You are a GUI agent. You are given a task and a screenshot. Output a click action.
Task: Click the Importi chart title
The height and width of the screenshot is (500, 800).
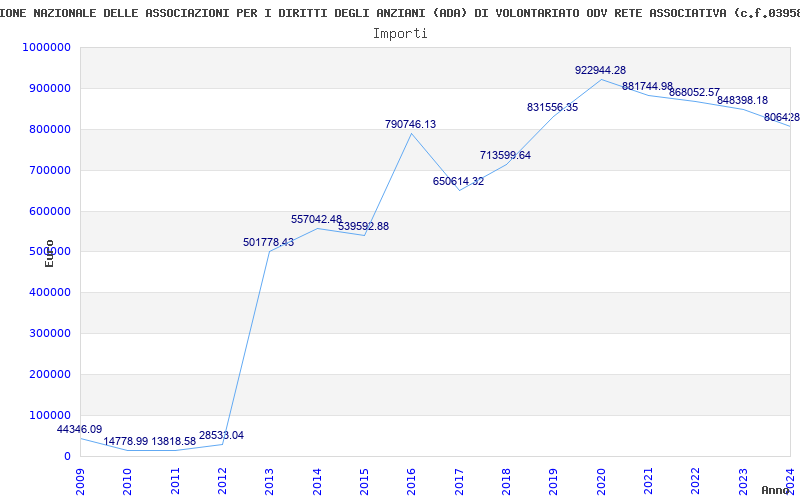coord(400,34)
